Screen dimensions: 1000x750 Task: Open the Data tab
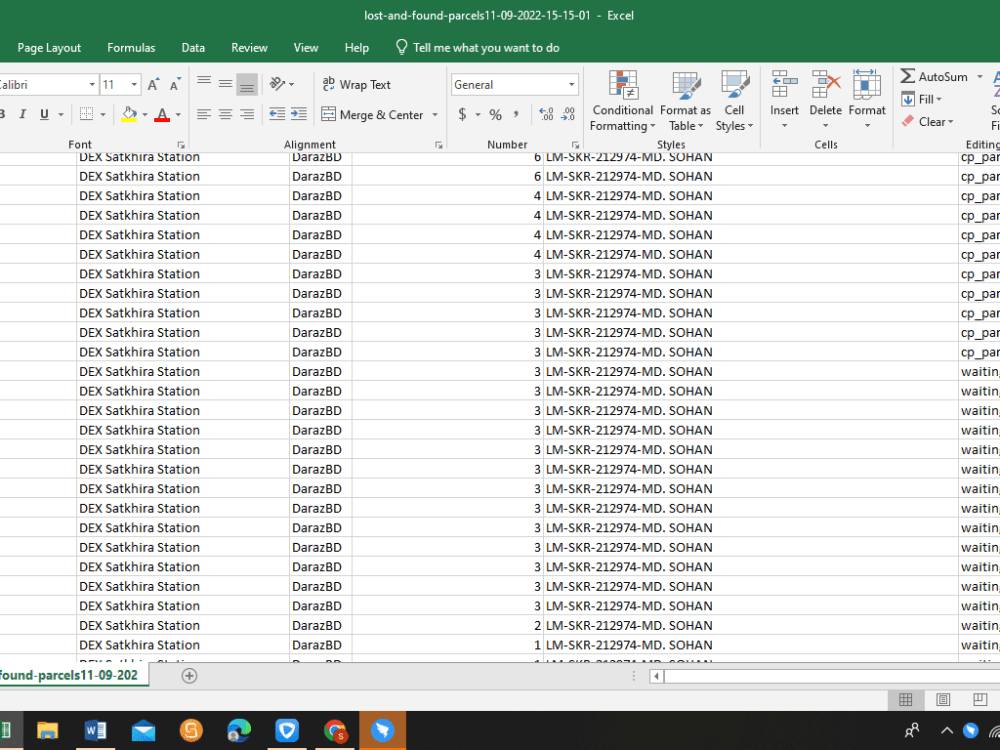pyautogui.click(x=193, y=48)
